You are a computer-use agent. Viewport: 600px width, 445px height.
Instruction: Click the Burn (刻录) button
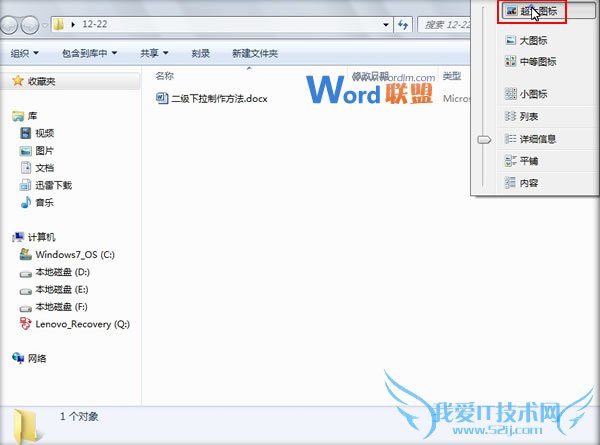coord(201,53)
